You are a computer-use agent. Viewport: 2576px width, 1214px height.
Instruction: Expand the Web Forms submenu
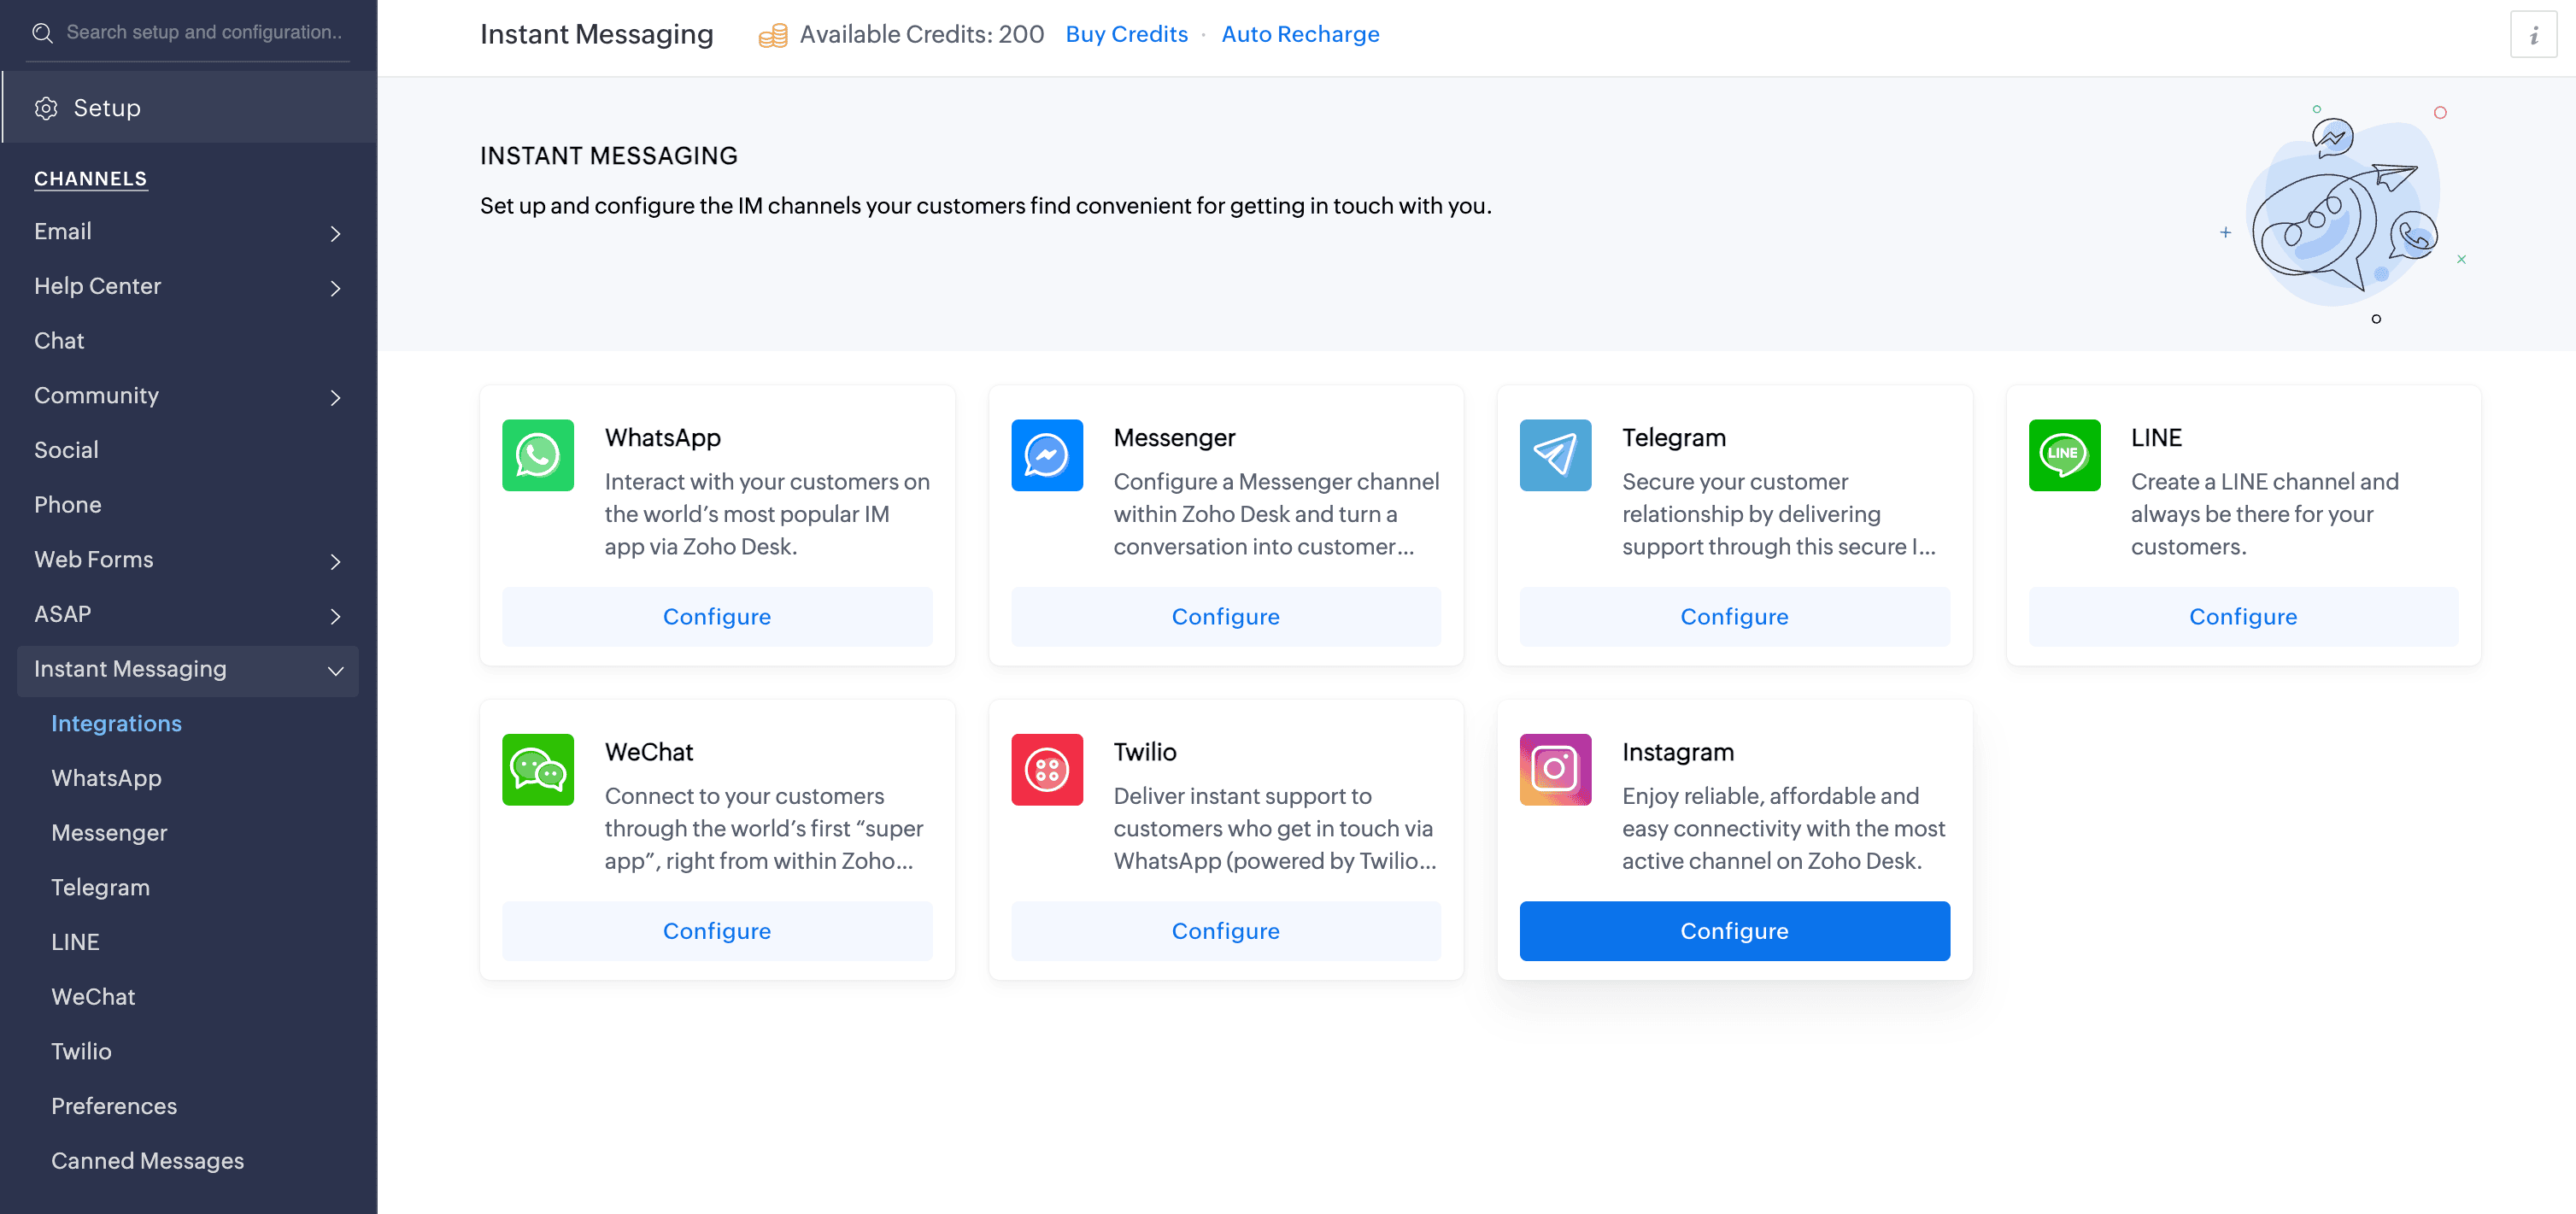tap(335, 561)
